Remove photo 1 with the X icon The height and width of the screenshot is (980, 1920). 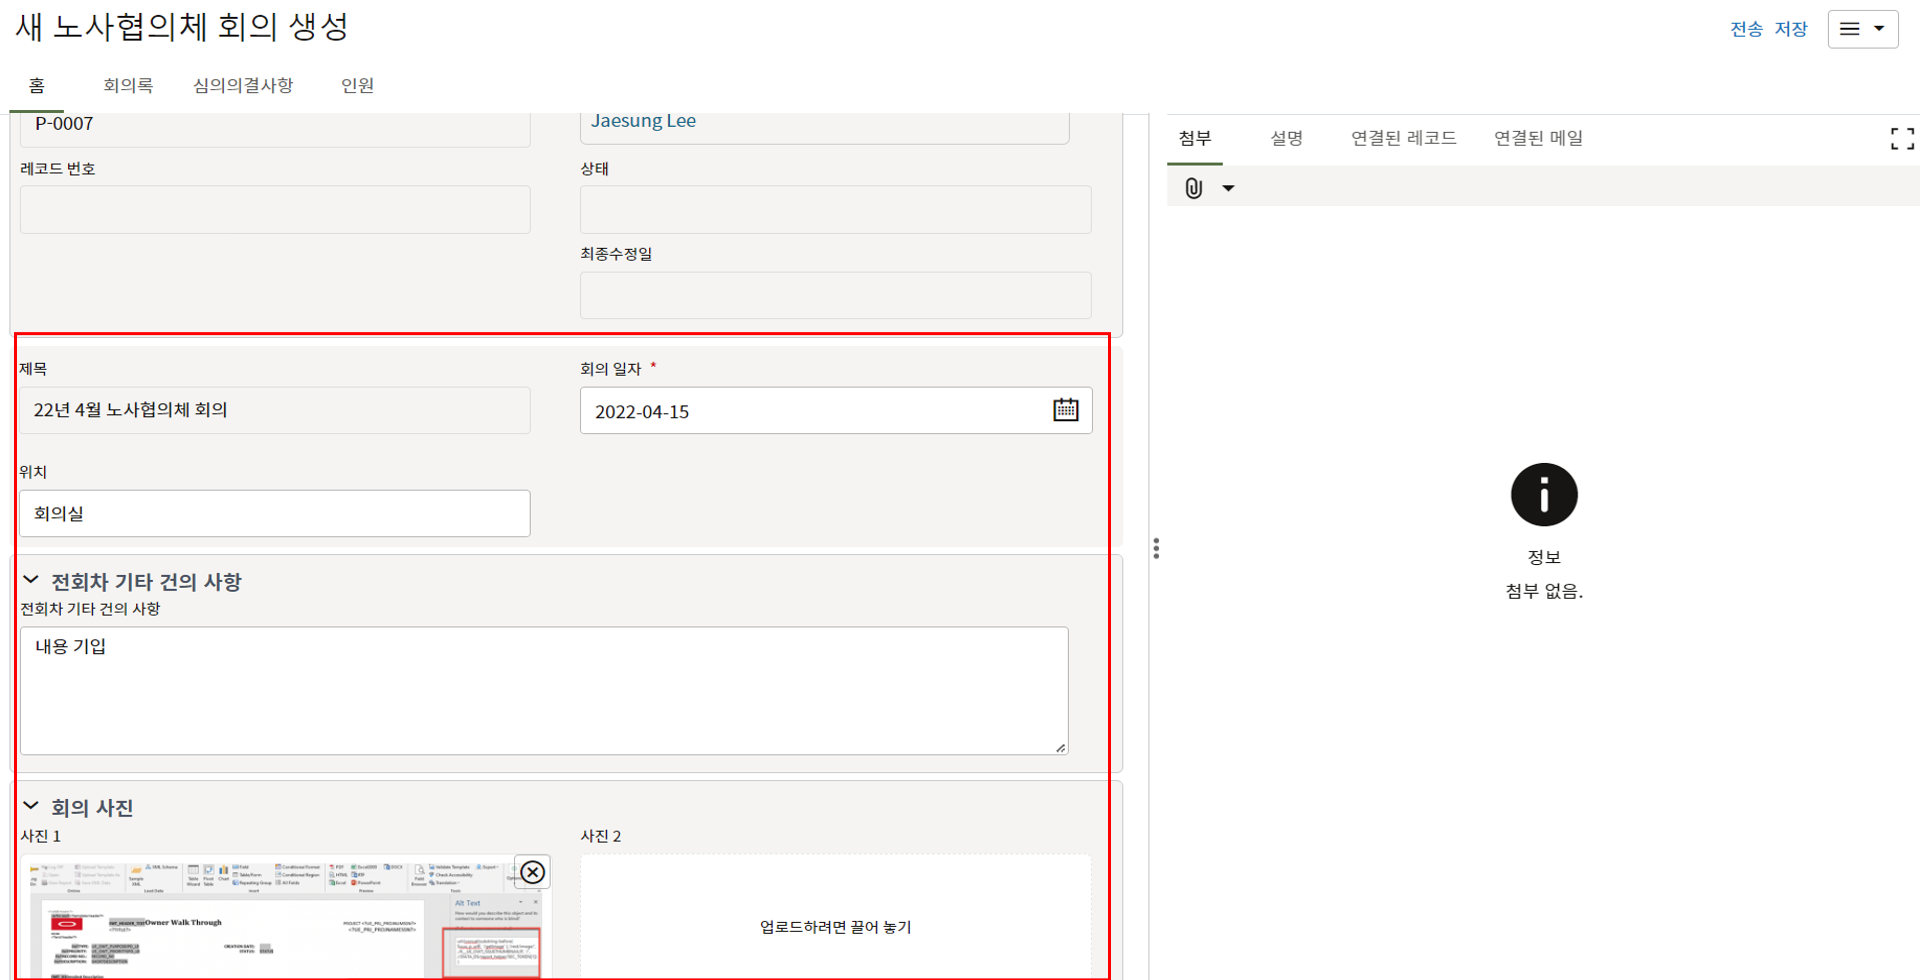click(532, 872)
